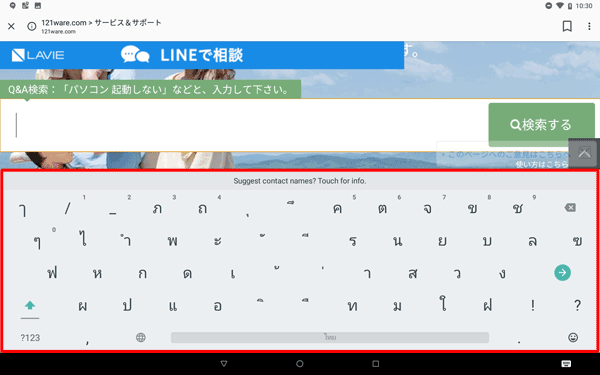Close the browser custom tab
This screenshot has width=600, height=375.
point(11,26)
